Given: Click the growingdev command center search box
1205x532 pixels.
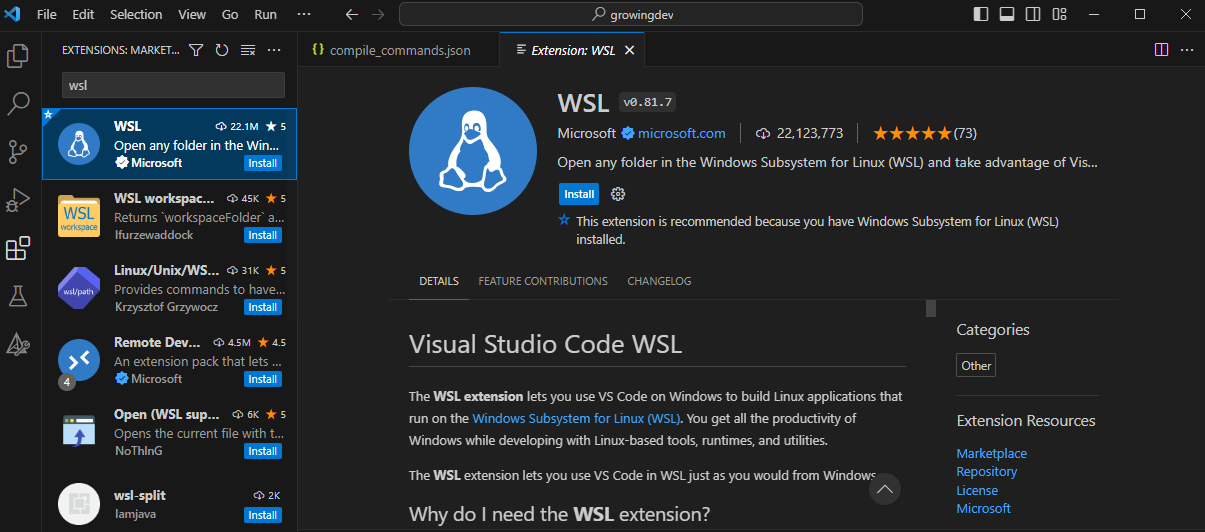Looking at the screenshot, I should [630, 14].
